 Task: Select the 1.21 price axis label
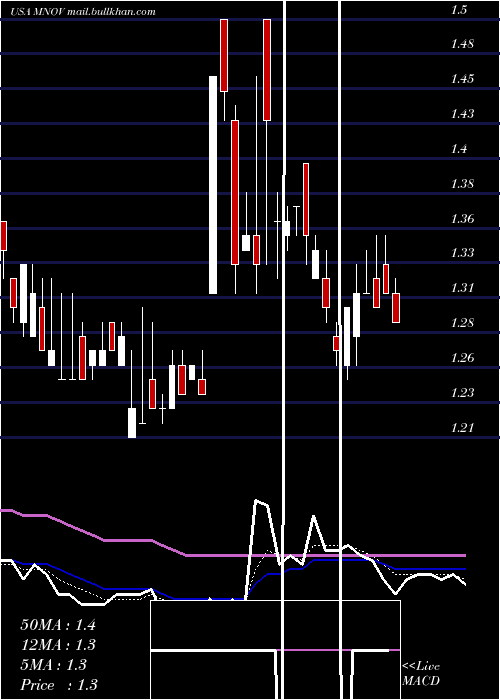[462, 428]
